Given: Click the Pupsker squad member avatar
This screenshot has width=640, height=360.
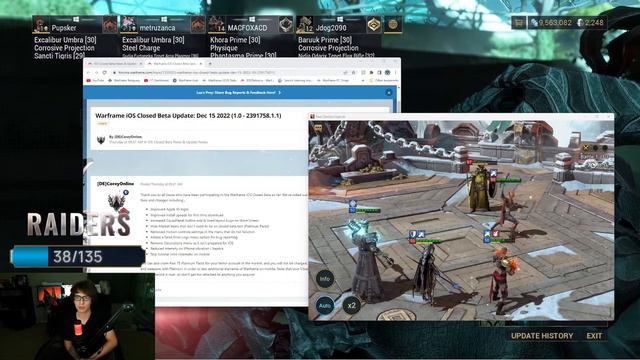Looking at the screenshot, I should tap(41, 25).
